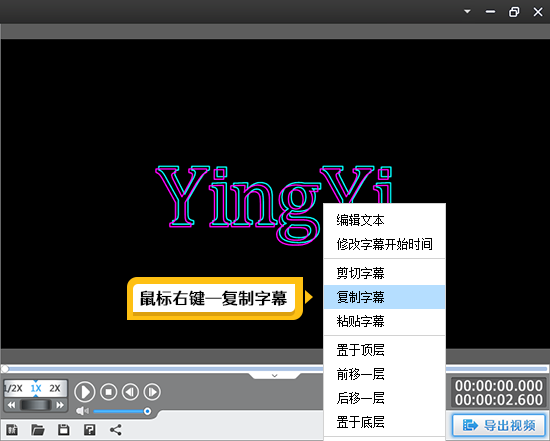The width and height of the screenshot is (550, 441).
Task: Open a project with the folder icon
Action: 38,430
